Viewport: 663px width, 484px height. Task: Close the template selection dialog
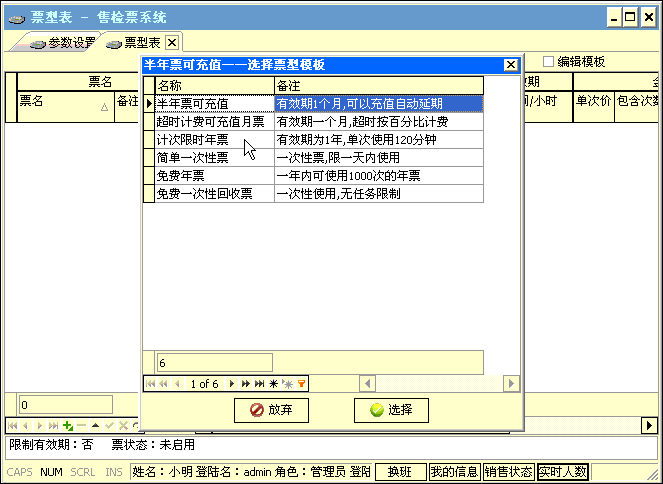511,65
